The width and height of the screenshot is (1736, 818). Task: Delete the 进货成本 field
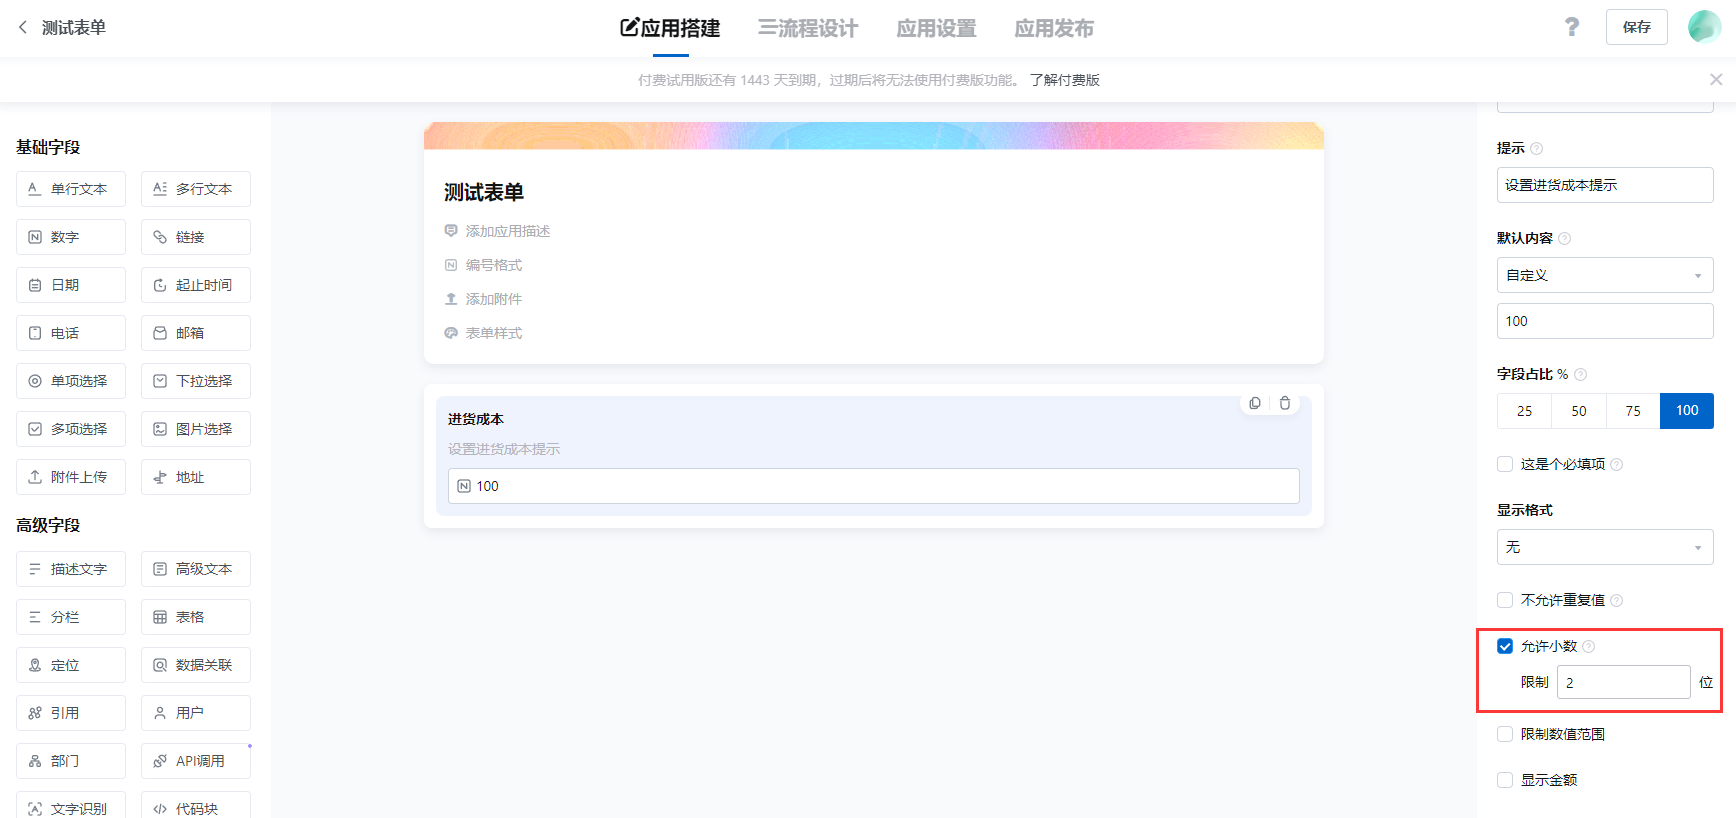coord(1285,403)
